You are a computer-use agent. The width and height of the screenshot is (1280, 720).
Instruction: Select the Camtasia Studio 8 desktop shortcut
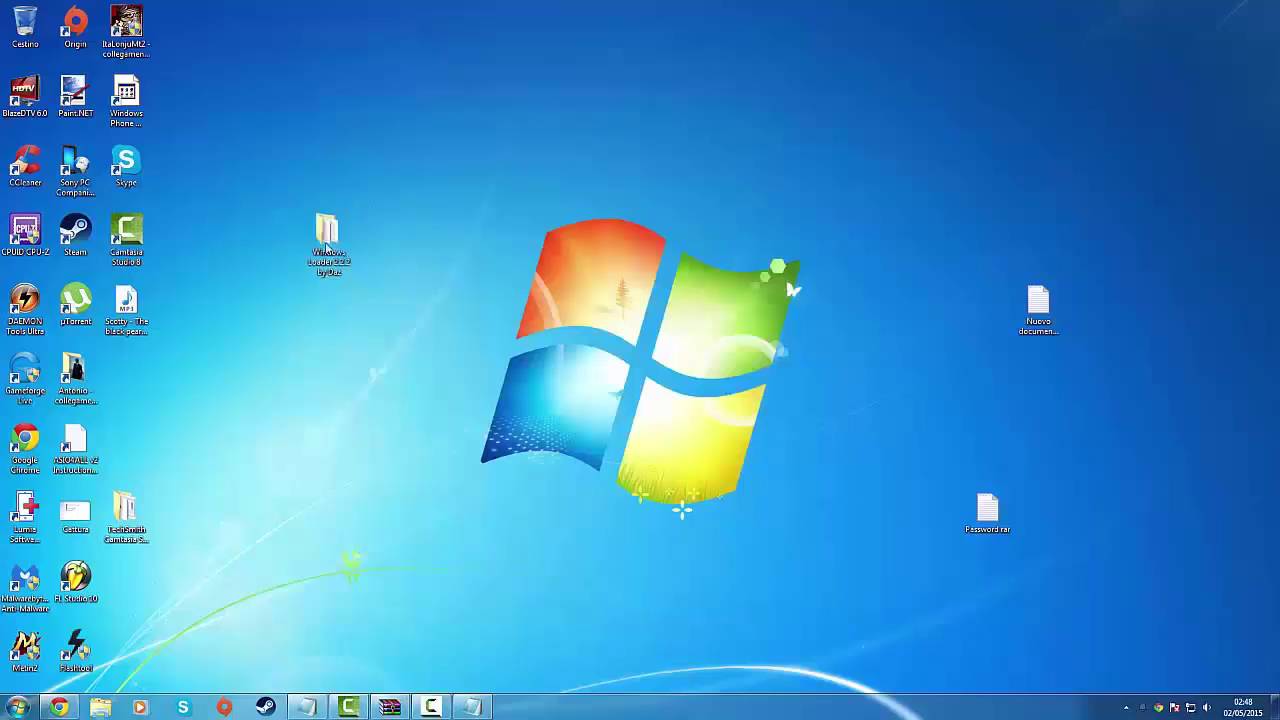(x=126, y=240)
